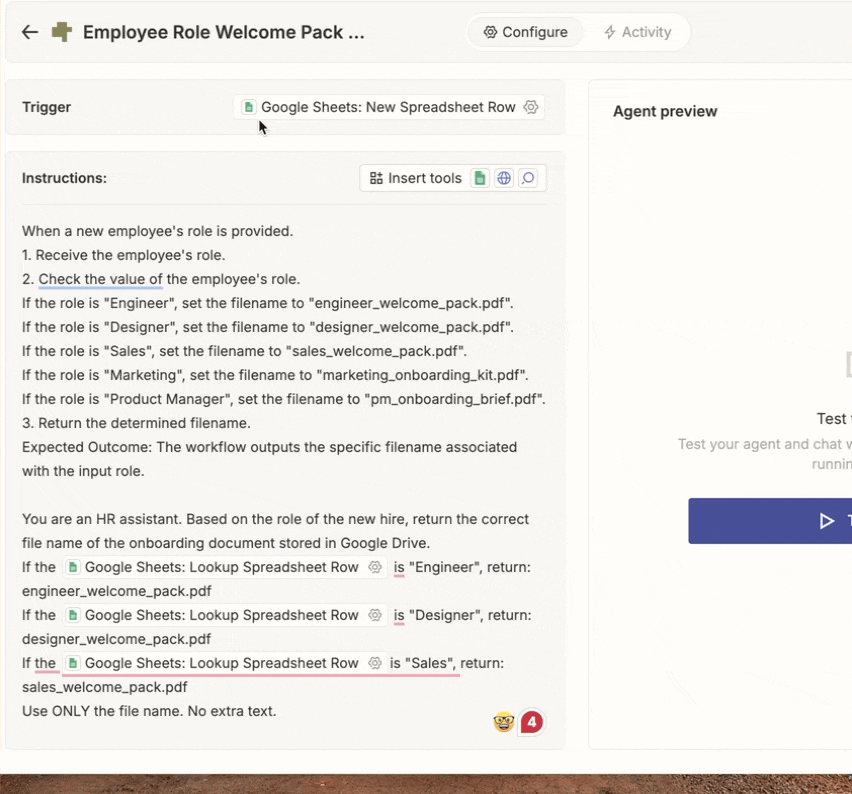
Task: Click the underlined 'is' before "Designer"
Action: pos(399,615)
